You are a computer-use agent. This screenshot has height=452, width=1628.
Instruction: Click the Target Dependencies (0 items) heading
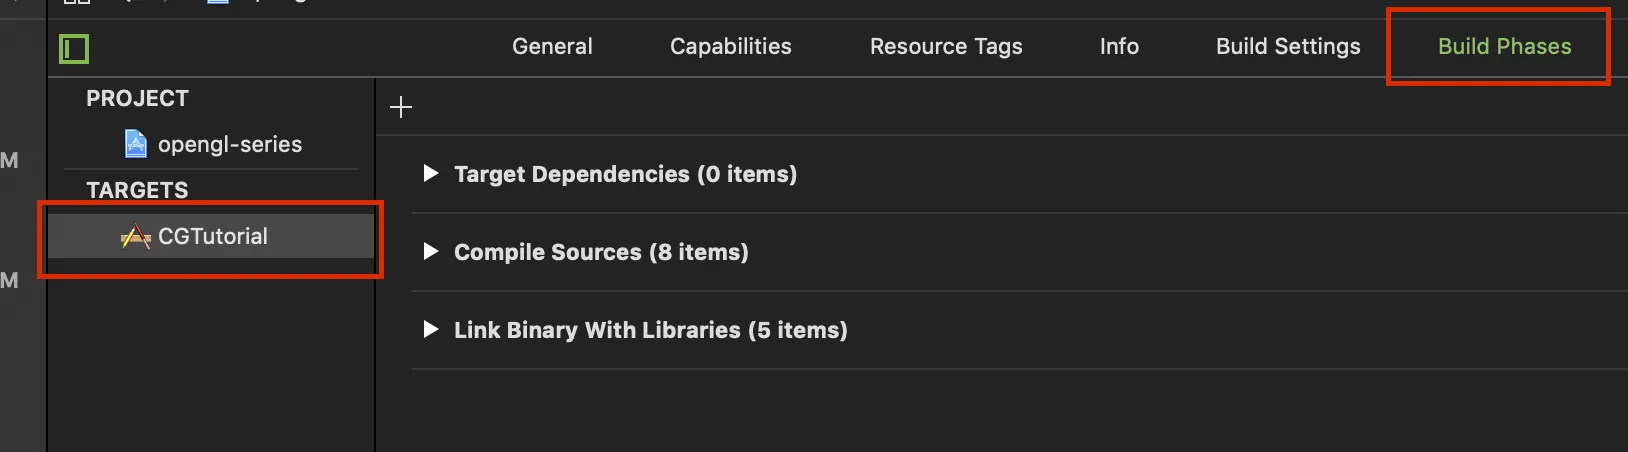[625, 174]
